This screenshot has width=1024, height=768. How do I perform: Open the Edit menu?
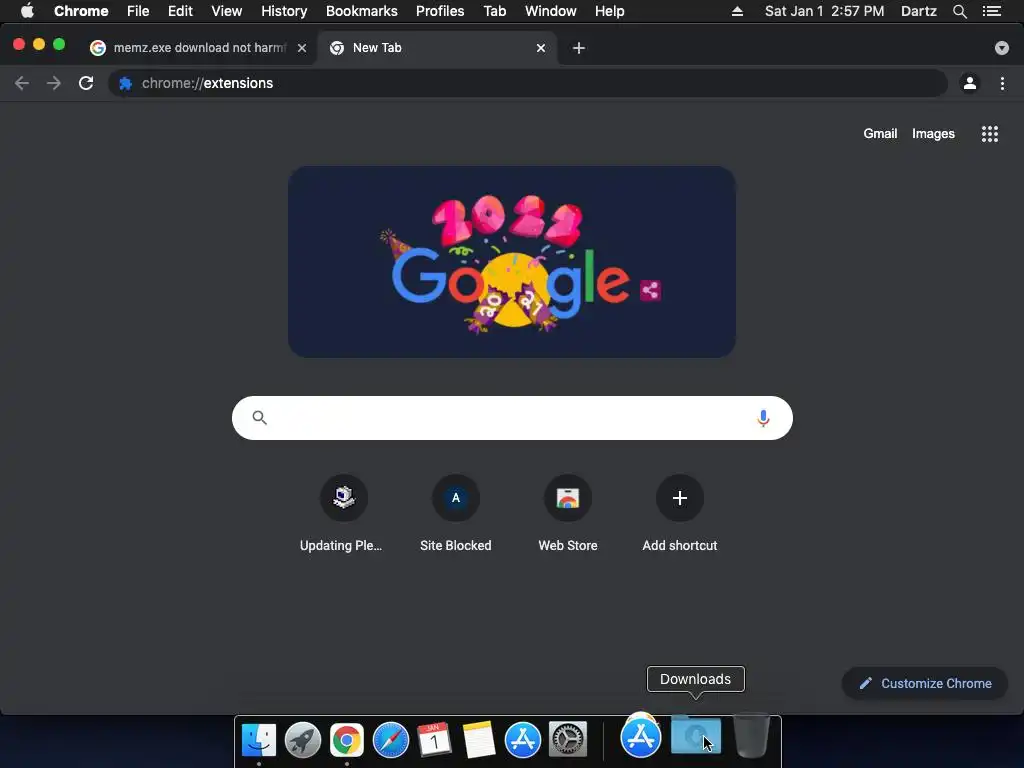click(180, 11)
